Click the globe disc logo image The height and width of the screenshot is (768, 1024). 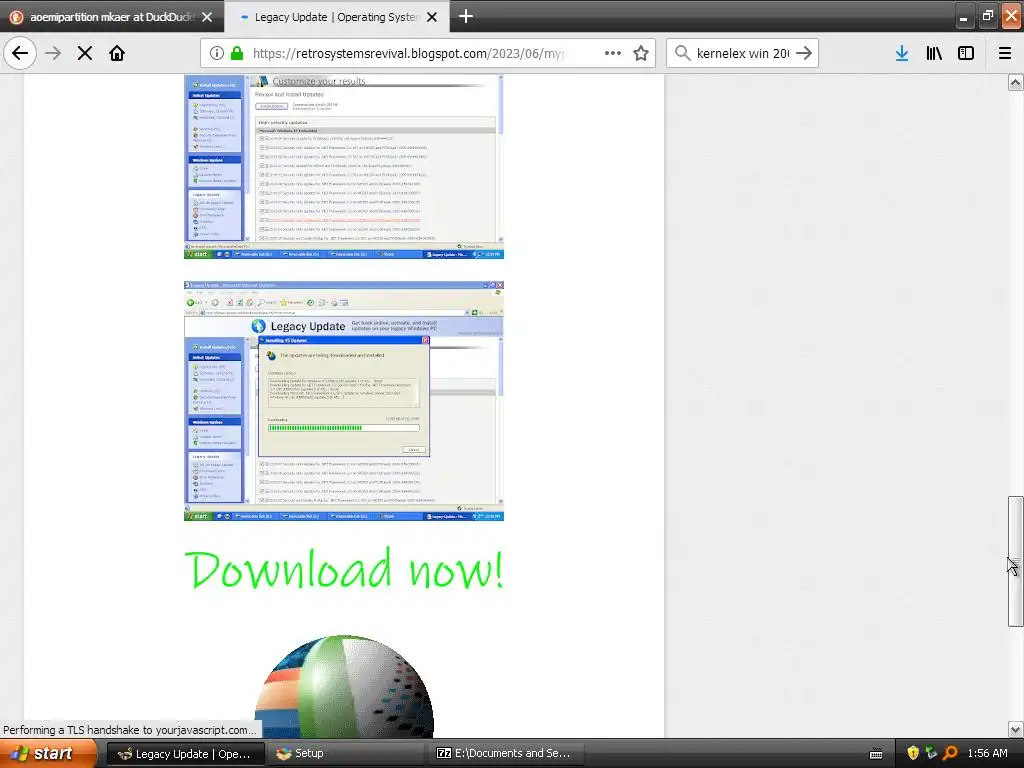[x=344, y=686]
